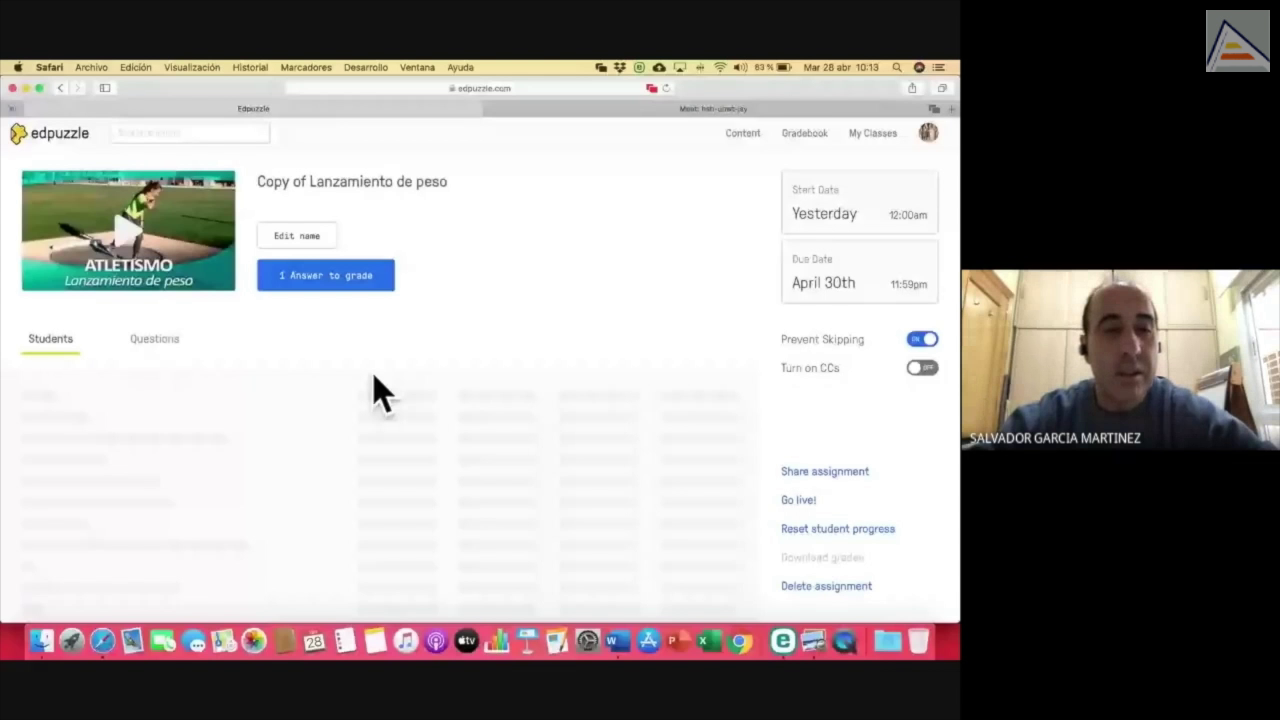The height and width of the screenshot is (720, 1280).
Task: Open Spotlight search
Action: [x=897, y=67]
